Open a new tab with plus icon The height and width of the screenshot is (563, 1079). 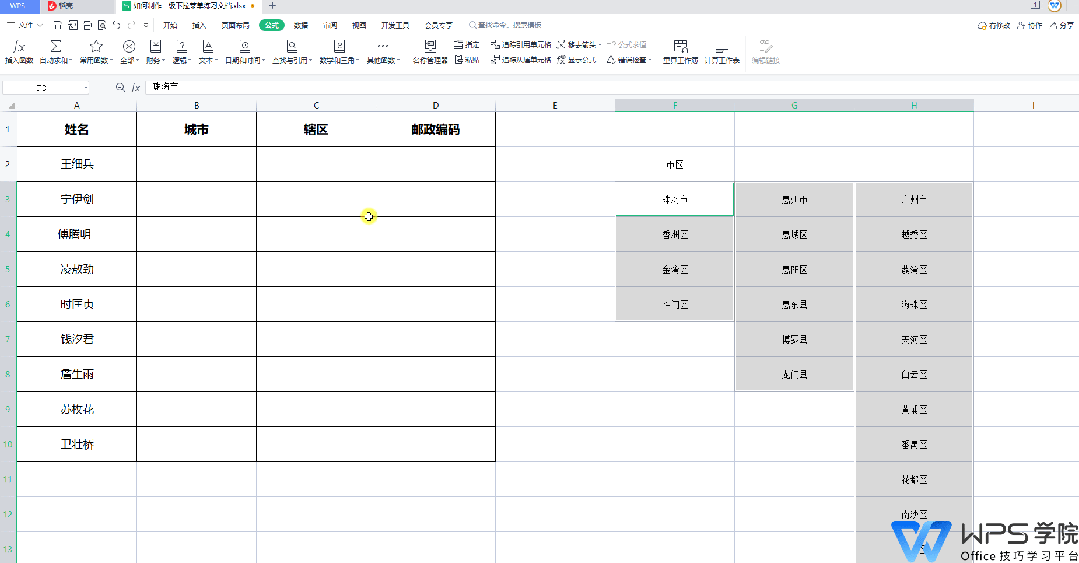pos(272,6)
